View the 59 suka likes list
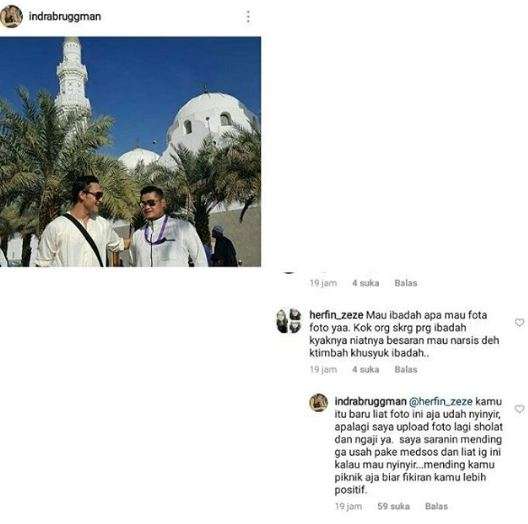The image size is (528, 524). [393, 506]
